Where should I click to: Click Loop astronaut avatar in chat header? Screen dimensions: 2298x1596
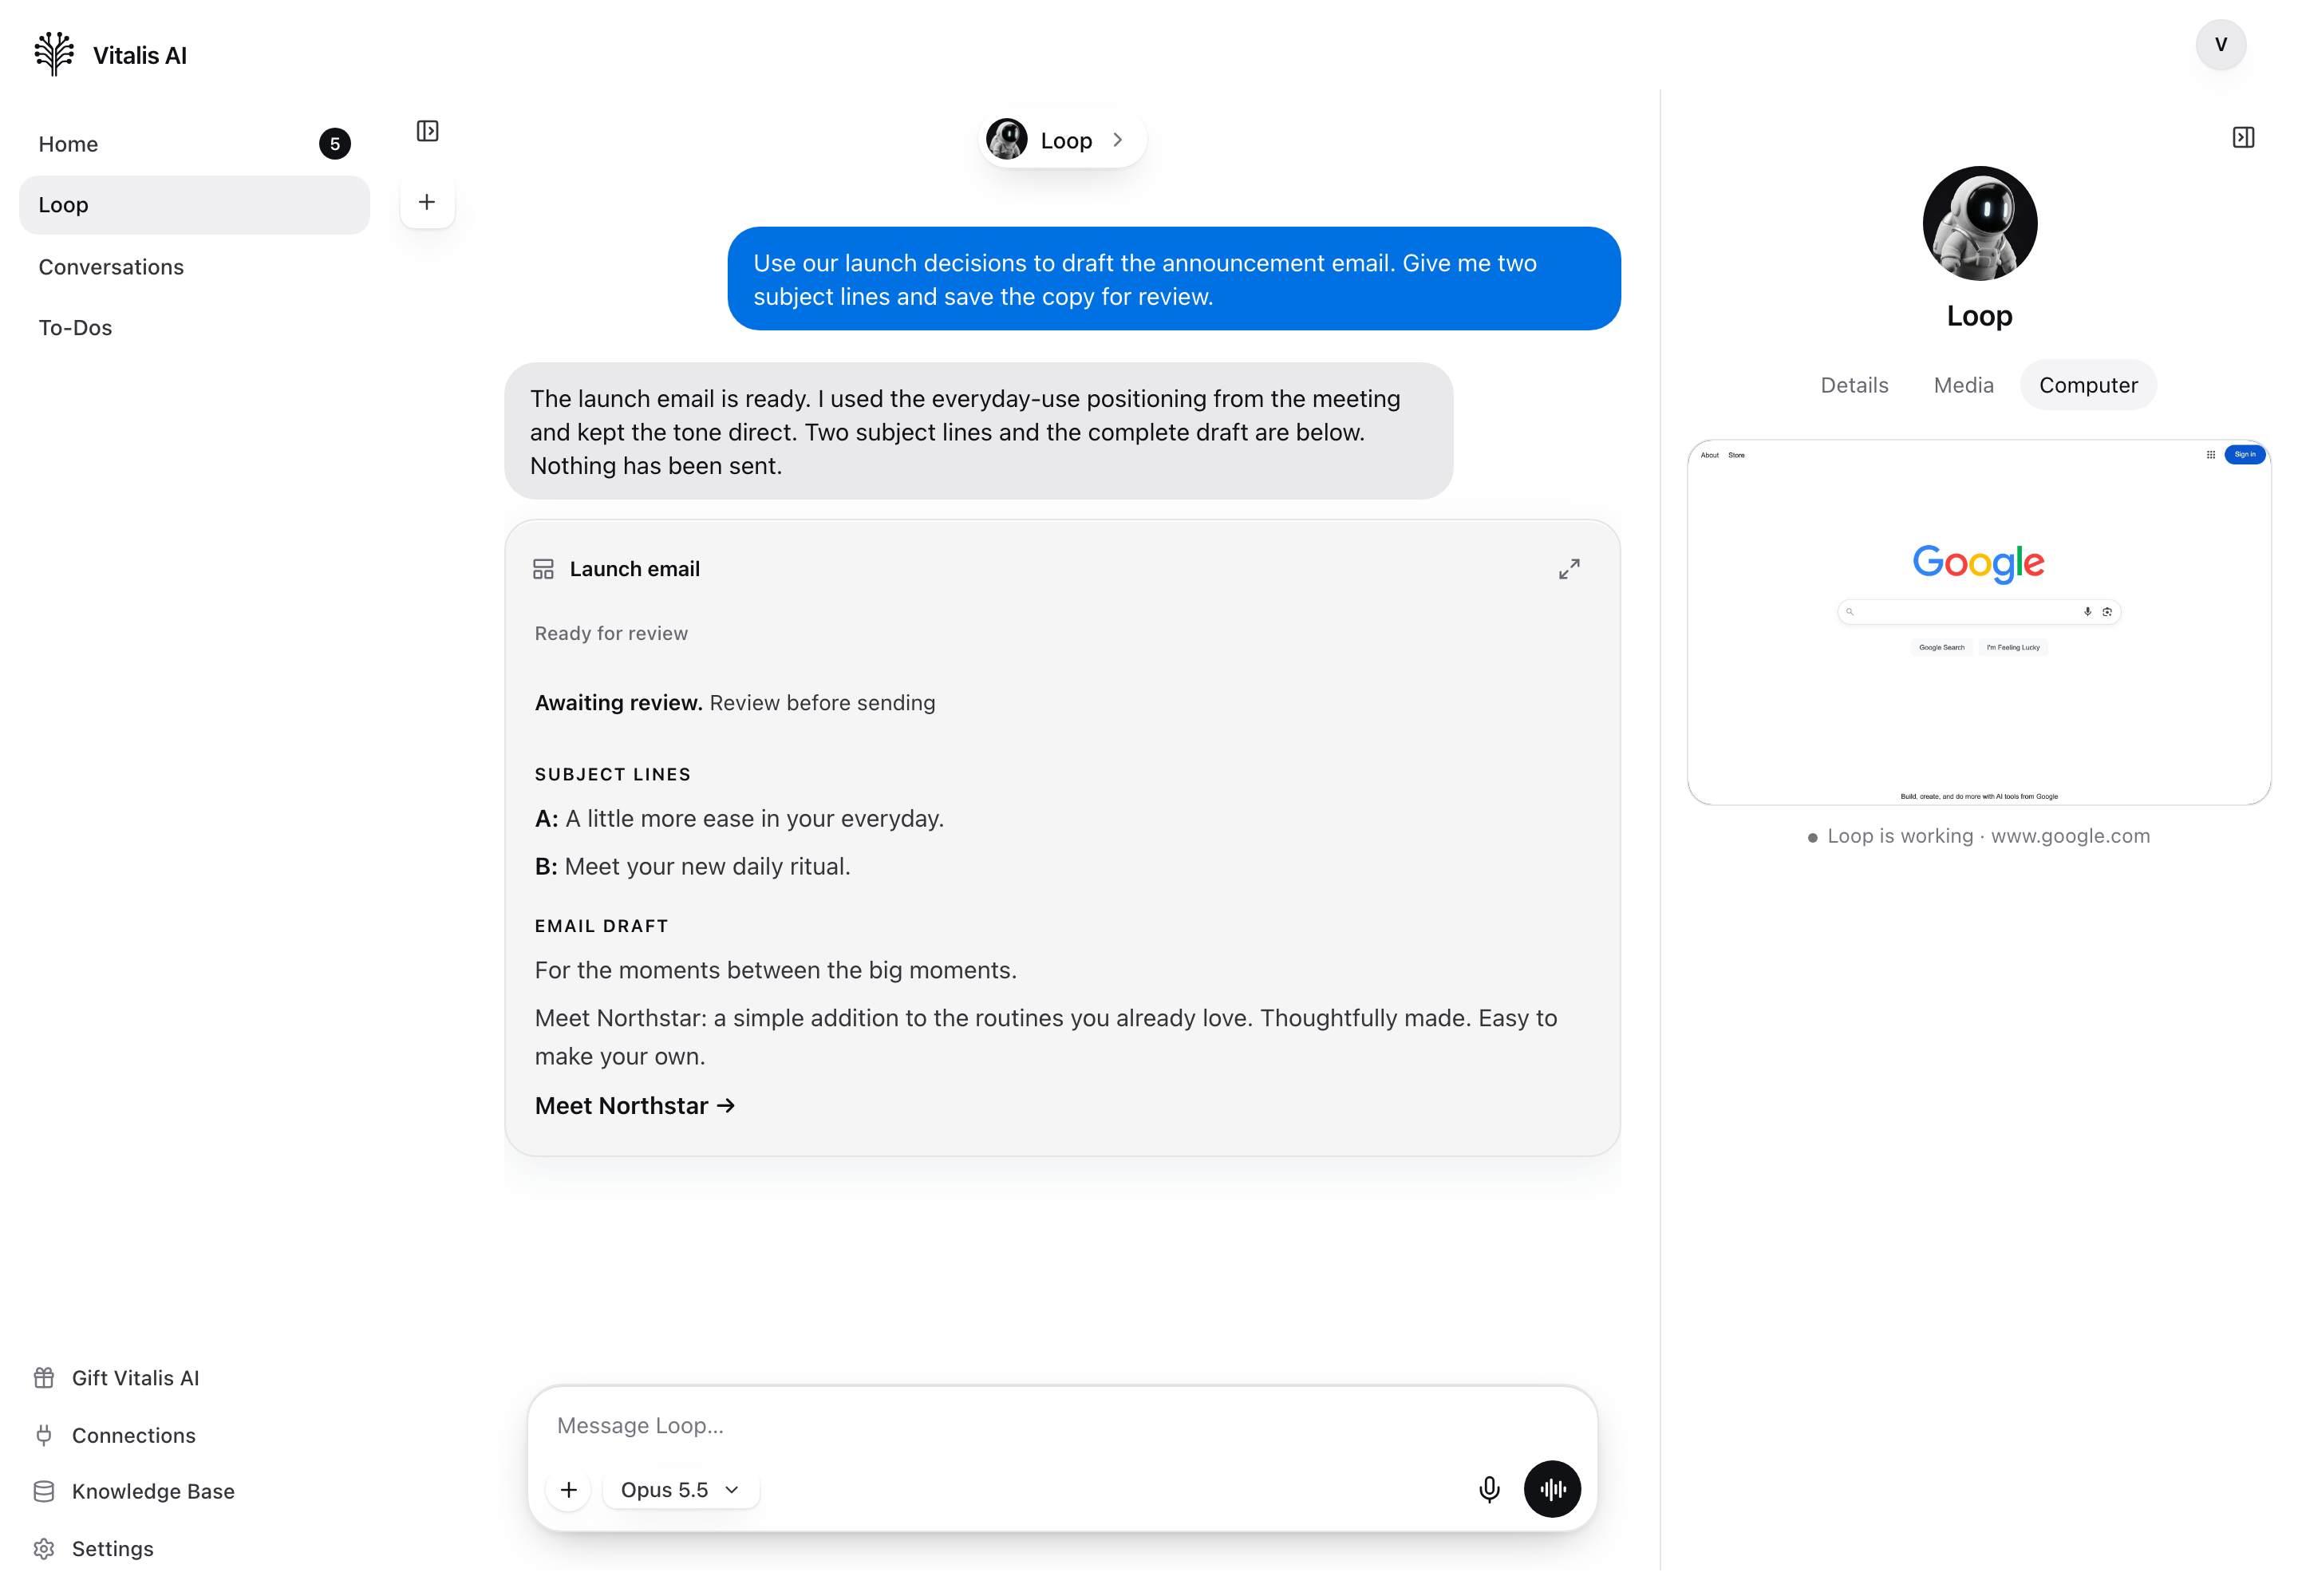pyautogui.click(x=1006, y=139)
